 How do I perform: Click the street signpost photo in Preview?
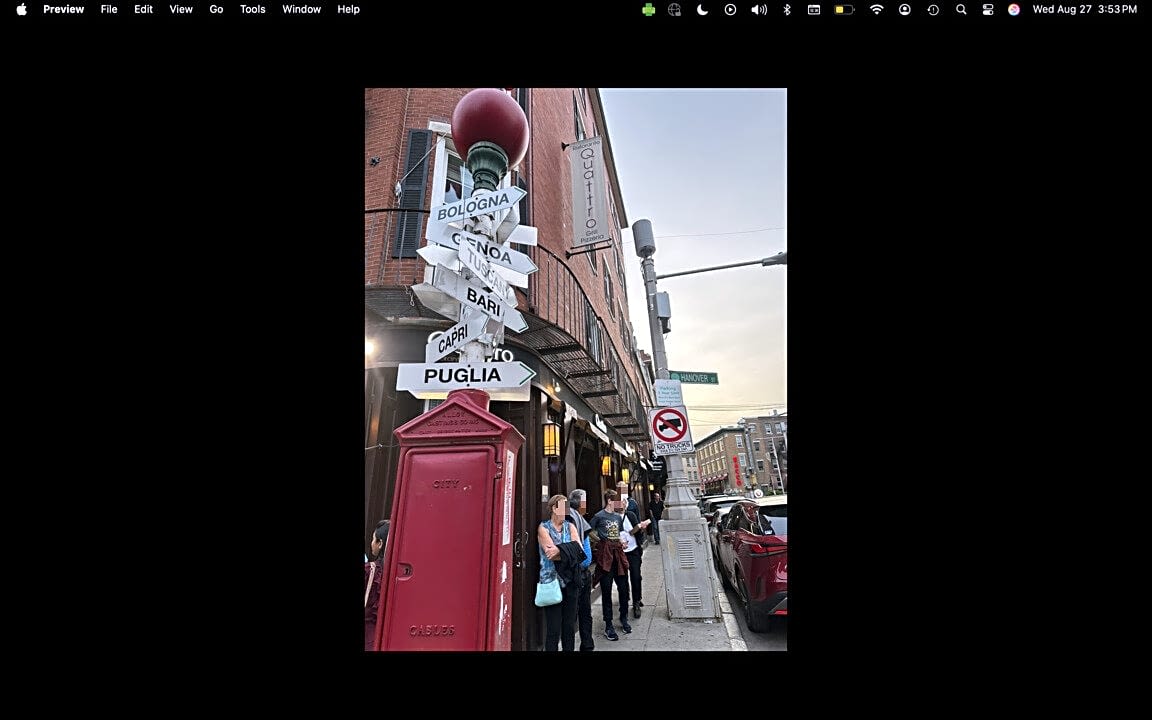pos(576,370)
